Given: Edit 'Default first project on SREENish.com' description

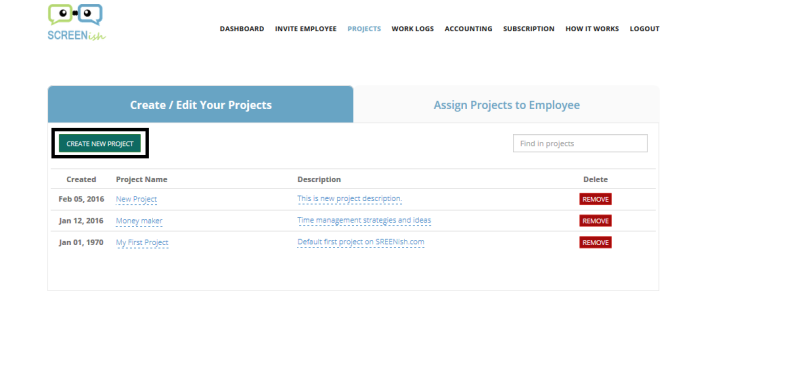Looking at the screenshot, I should [361, 242].
